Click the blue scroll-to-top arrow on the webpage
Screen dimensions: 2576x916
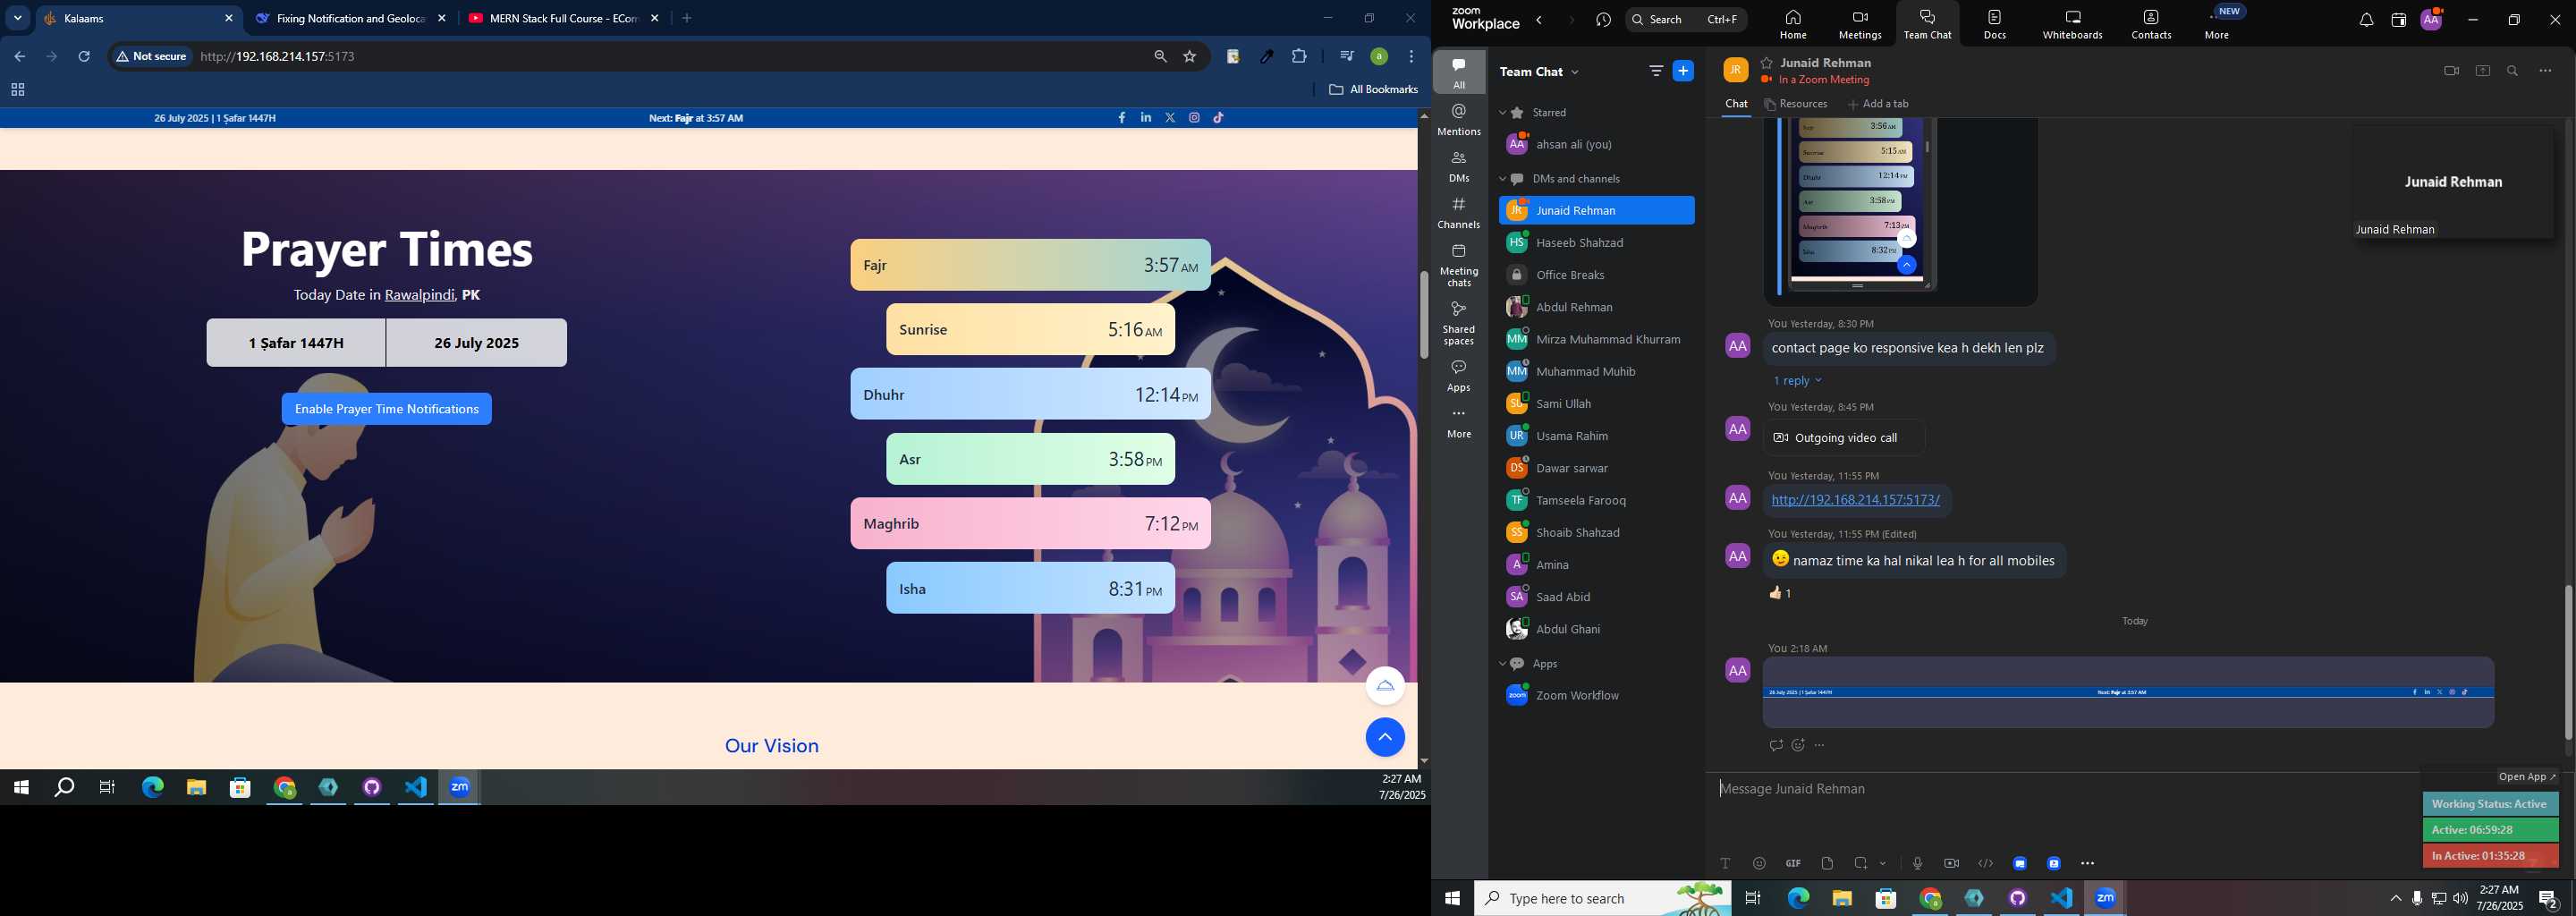point(1385,737)
